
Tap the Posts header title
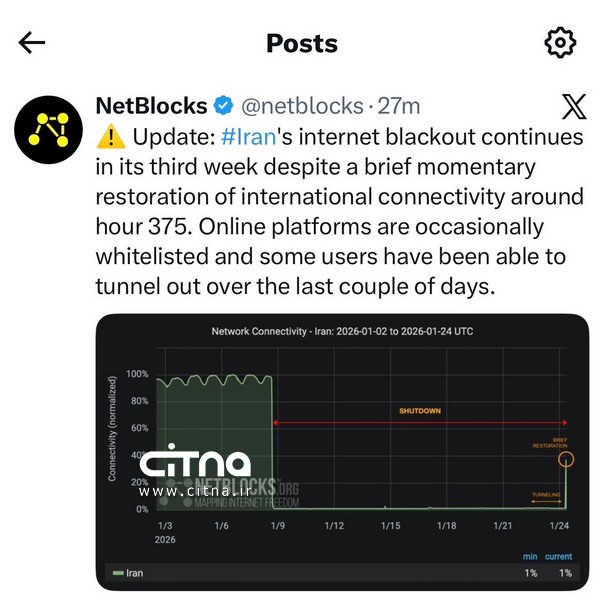(x=302, y=43)
